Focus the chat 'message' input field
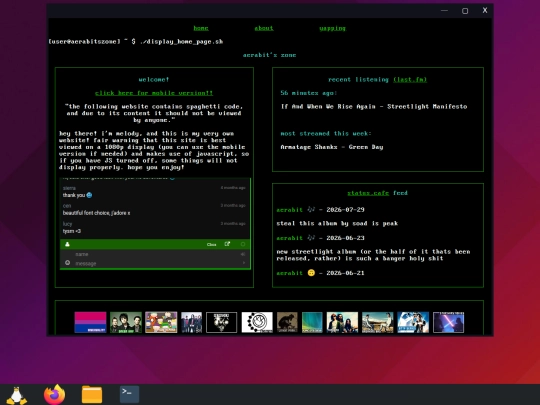This screenshot has width=540, height=405. click(157, 263)
